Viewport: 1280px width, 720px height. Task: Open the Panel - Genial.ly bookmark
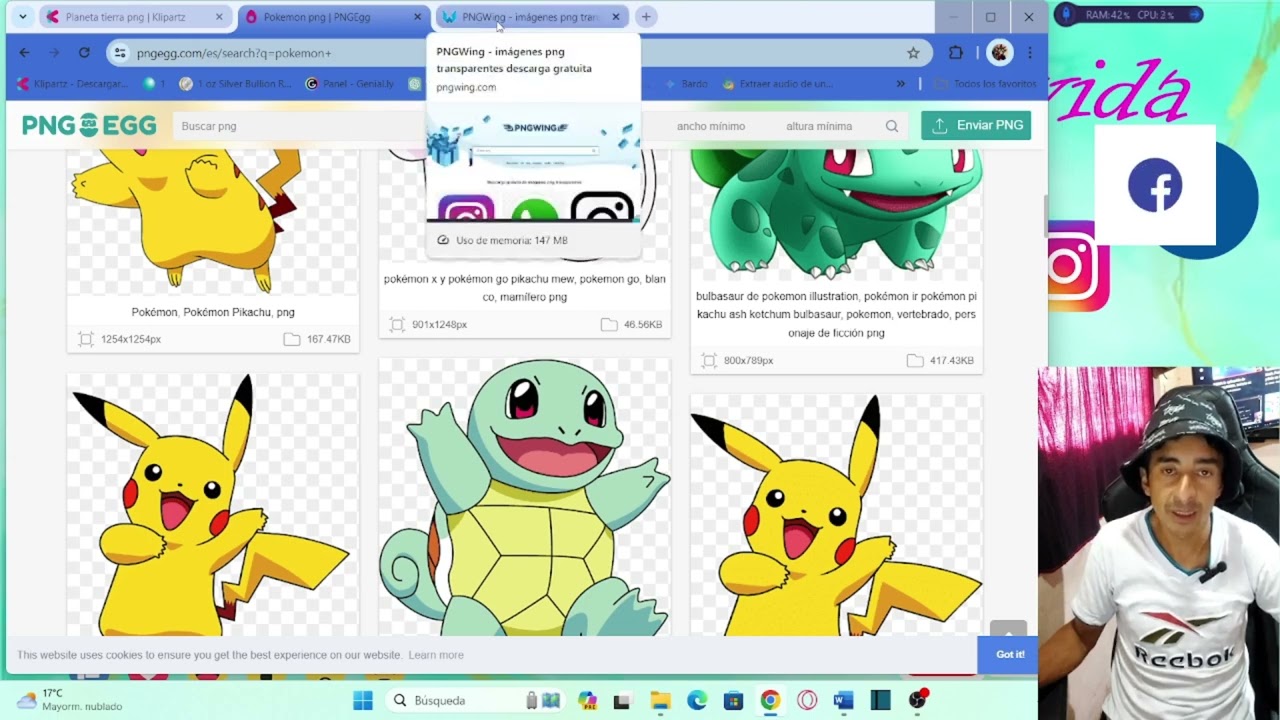point(351,84)
